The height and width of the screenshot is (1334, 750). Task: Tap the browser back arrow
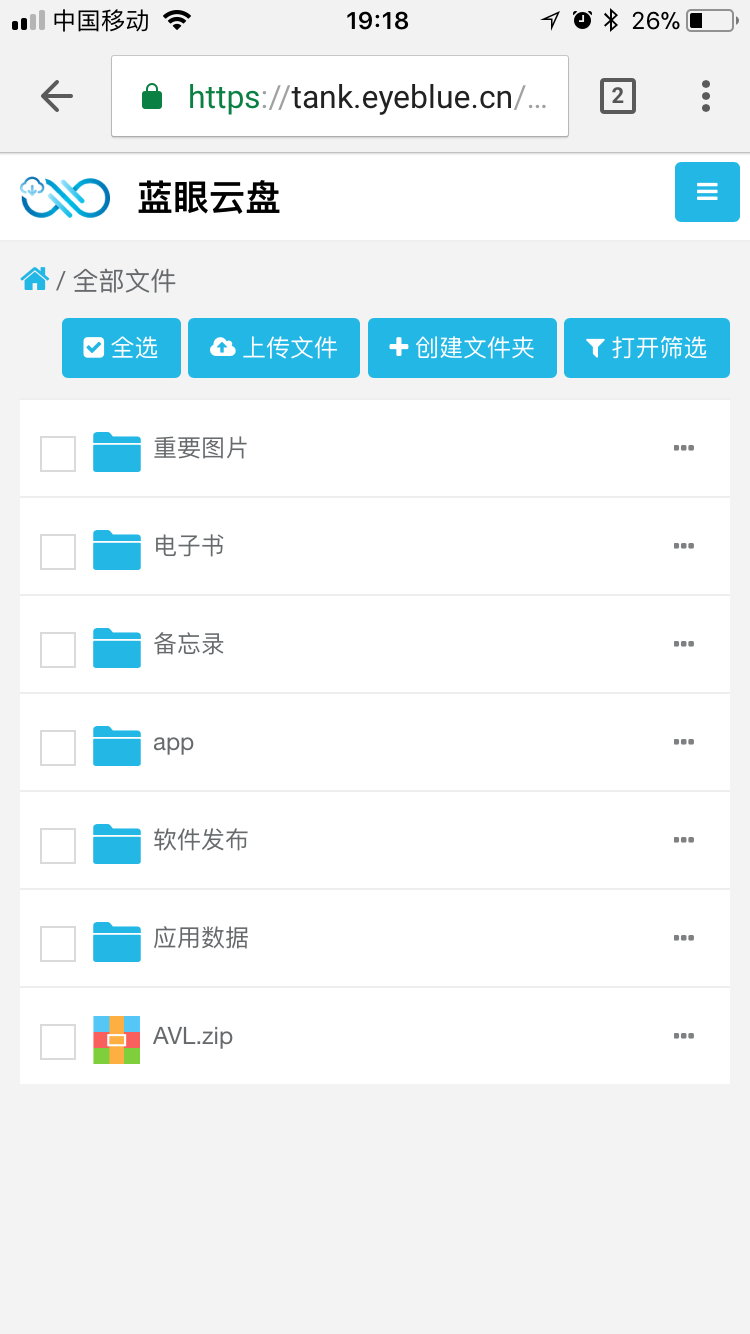(x=57, y=96)
